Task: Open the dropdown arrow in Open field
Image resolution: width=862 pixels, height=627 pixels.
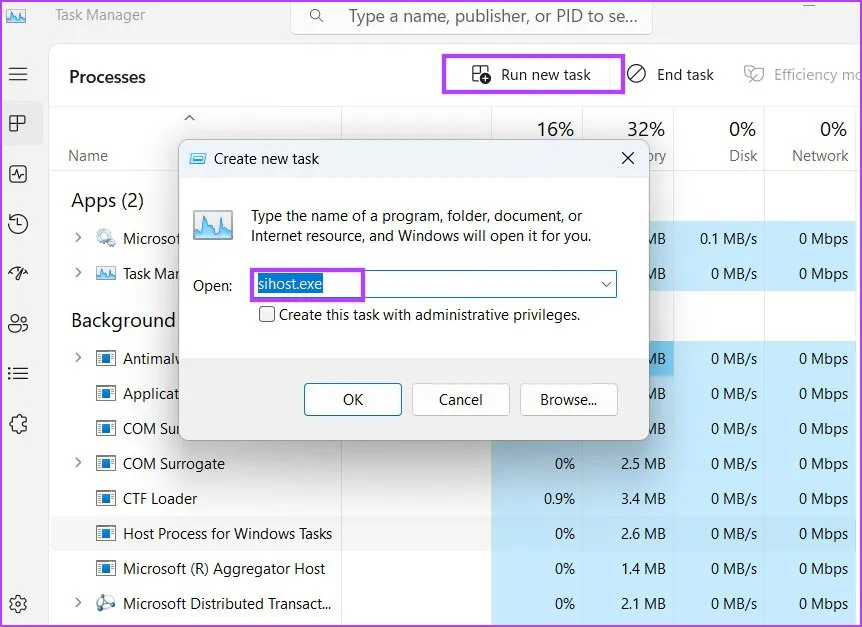Action: point(605,285)
